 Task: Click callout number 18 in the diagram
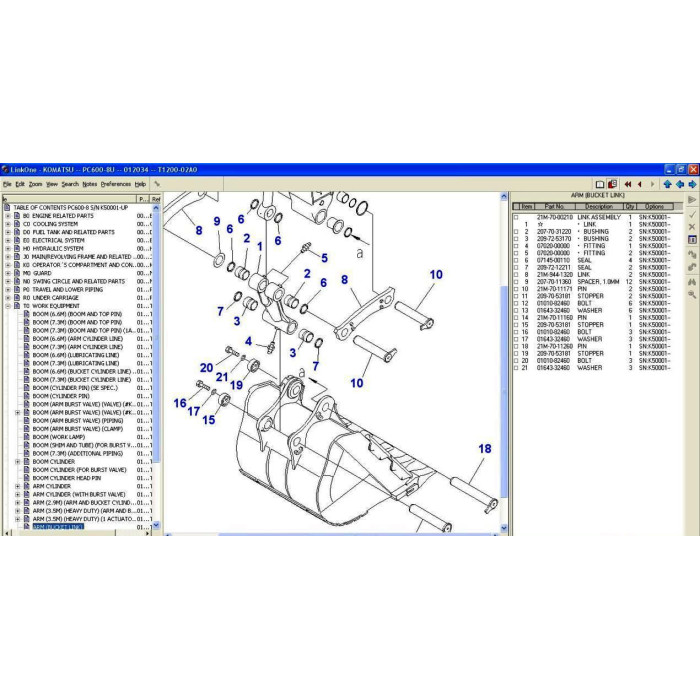tap(485, 449)
